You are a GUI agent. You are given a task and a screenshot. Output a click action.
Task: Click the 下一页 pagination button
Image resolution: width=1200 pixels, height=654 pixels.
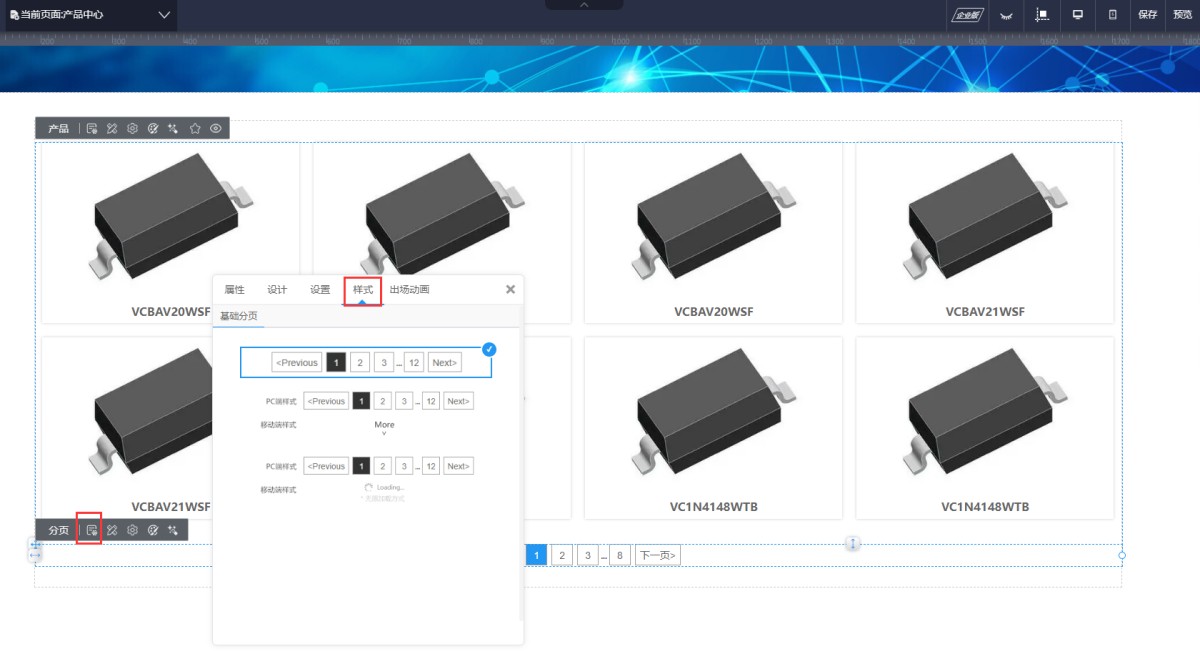(x=658, y=555)
